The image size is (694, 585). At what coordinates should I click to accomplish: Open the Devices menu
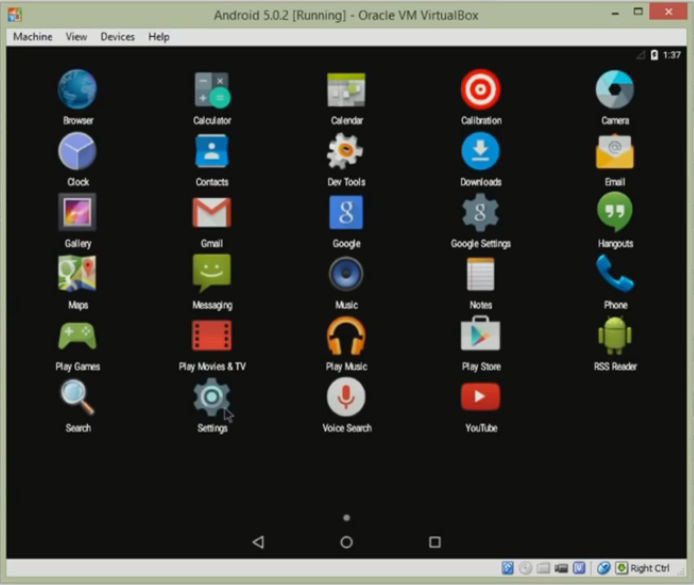118,37
